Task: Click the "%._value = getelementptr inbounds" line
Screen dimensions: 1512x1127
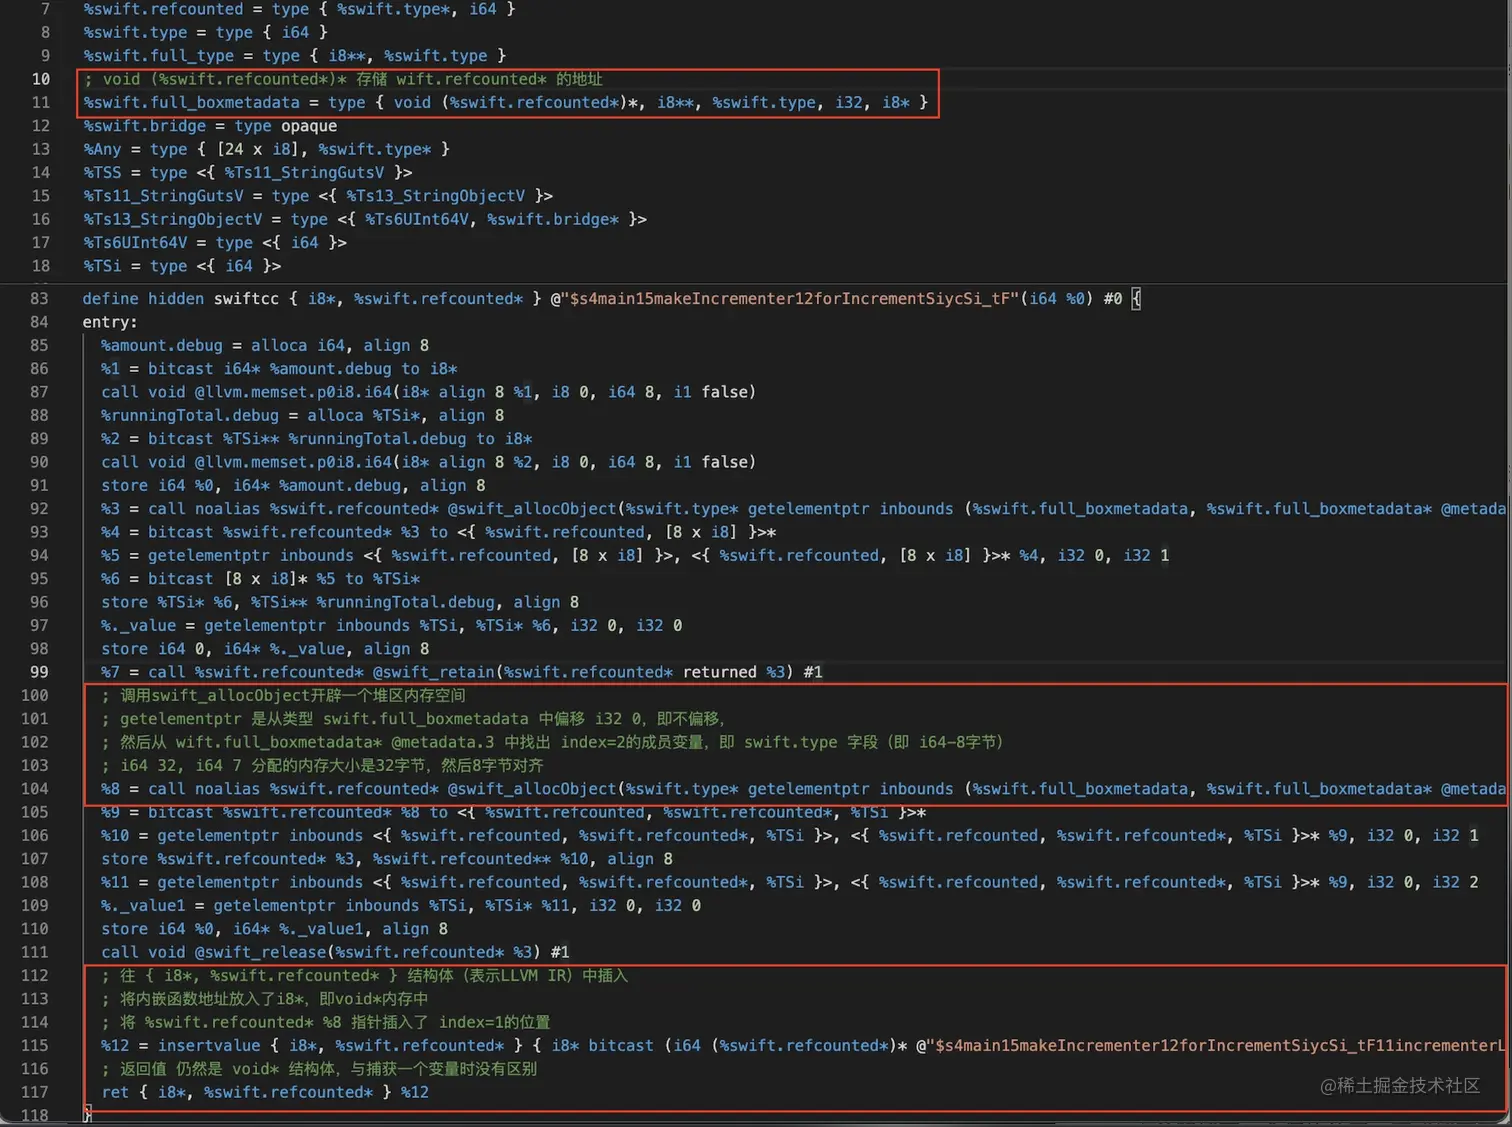Action: point(392,625)
